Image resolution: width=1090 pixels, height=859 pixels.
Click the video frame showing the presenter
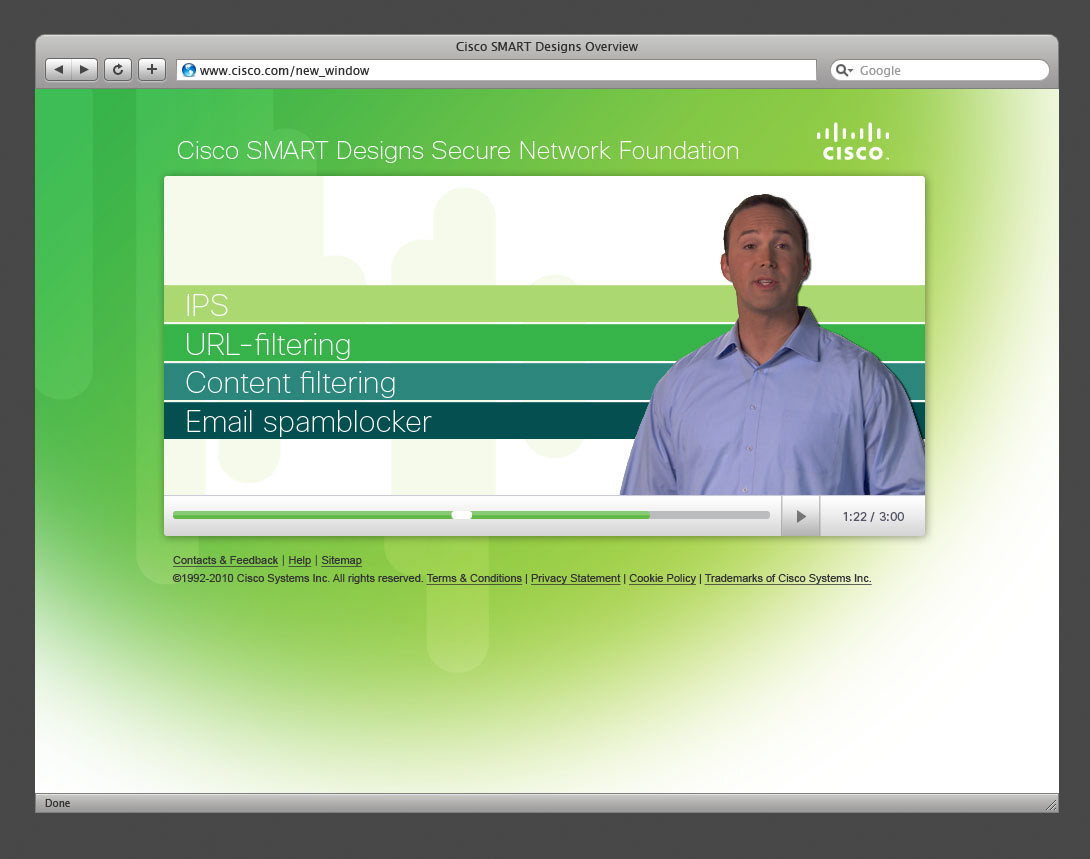(544, 336)
